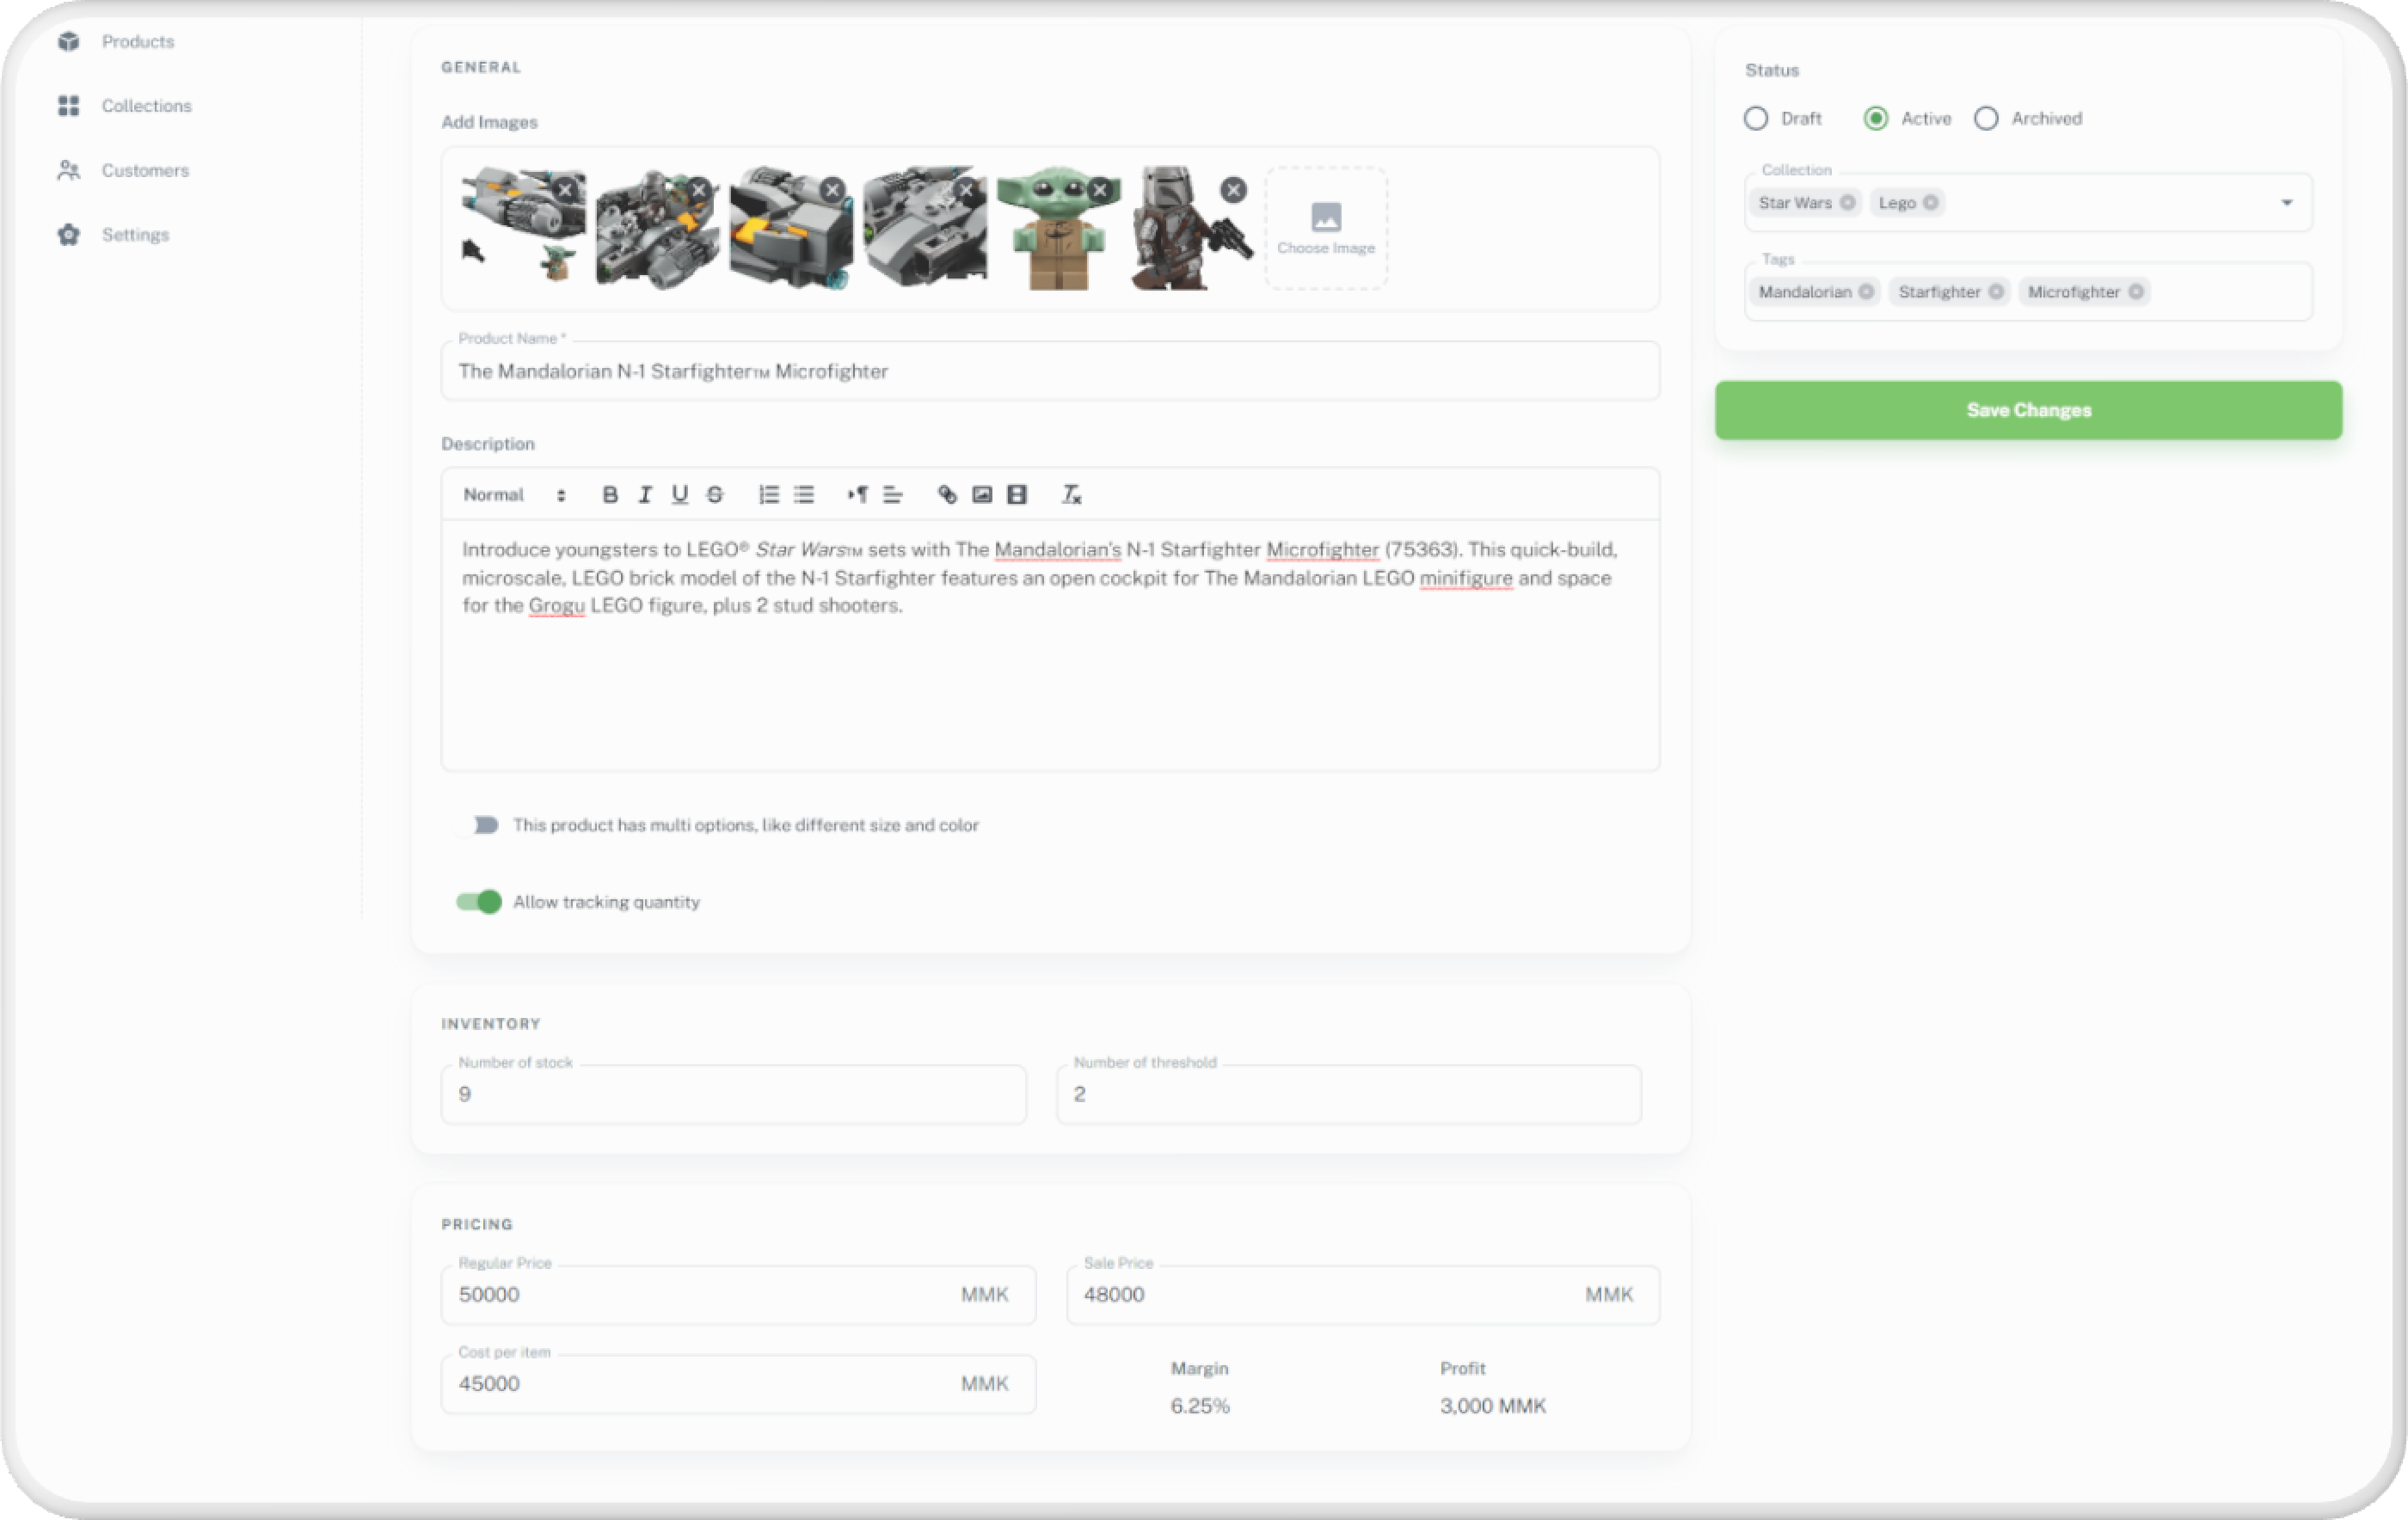This screenshot has width=2408, height=1520.
Task: Click the 3,000 MMK profit value
Action: (x=1492, y=1405)
